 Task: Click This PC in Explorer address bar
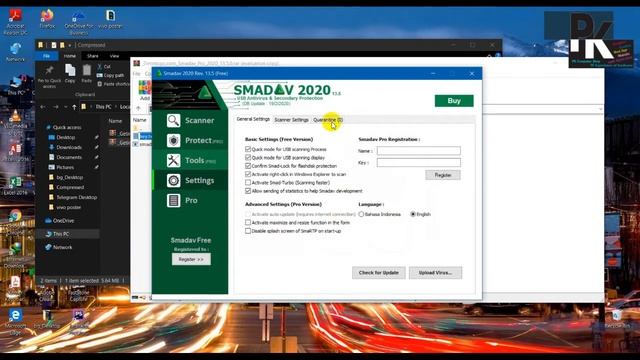pyautogui.click(x=103, y=107)
